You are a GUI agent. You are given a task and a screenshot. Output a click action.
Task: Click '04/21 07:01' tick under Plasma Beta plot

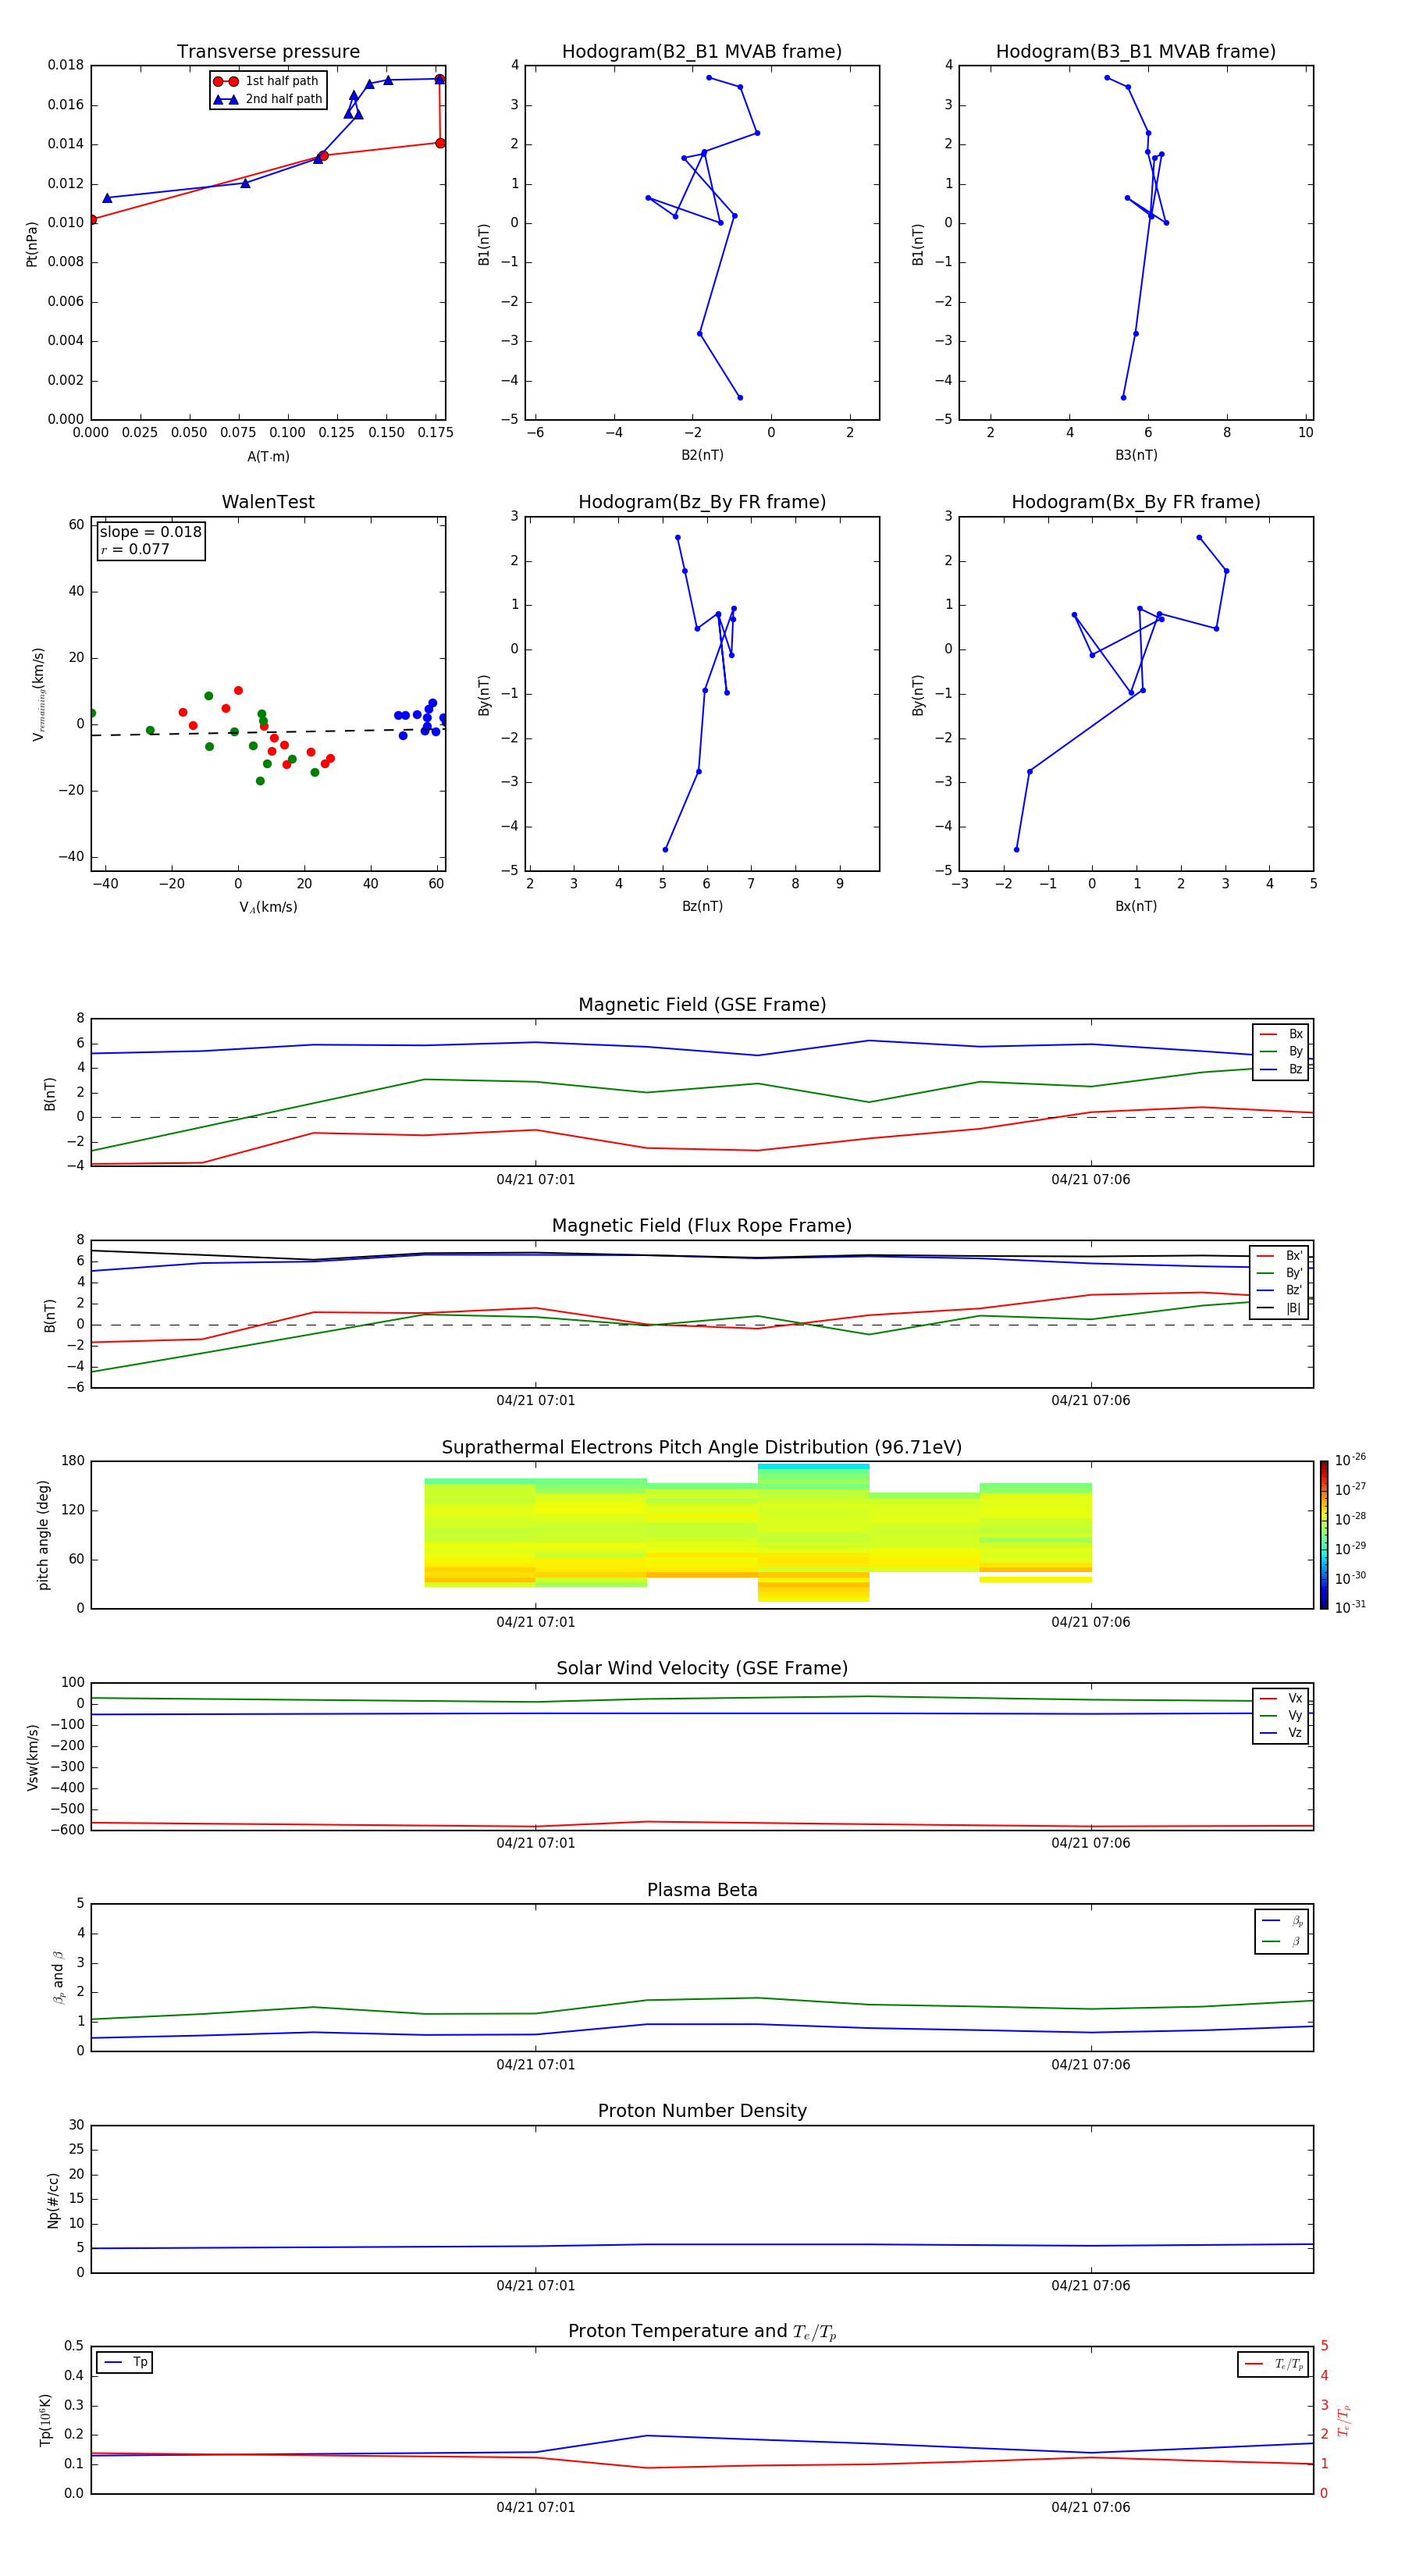click(x=536, y=2065)
